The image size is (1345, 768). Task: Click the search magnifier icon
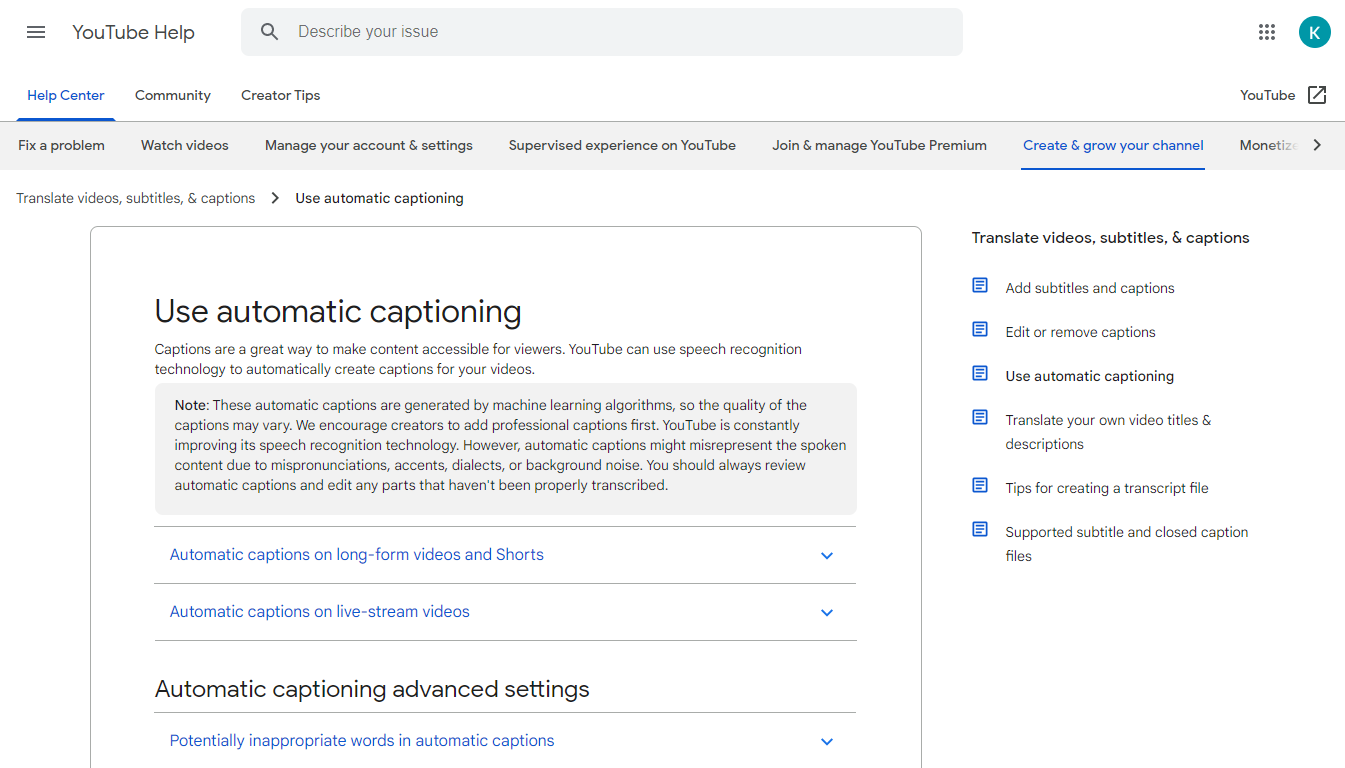[x=270, y=32]
